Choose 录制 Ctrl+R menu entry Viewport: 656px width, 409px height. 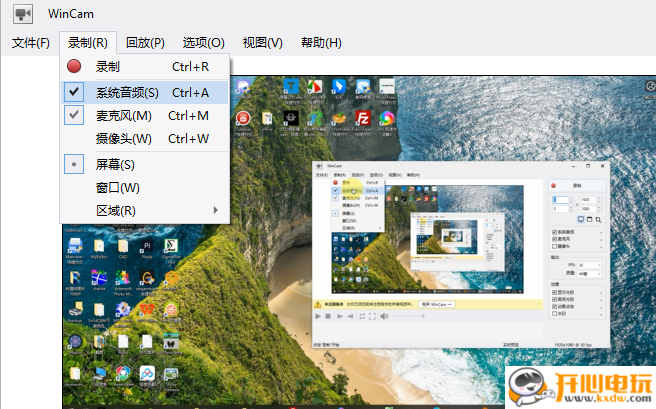click(145, 66)
